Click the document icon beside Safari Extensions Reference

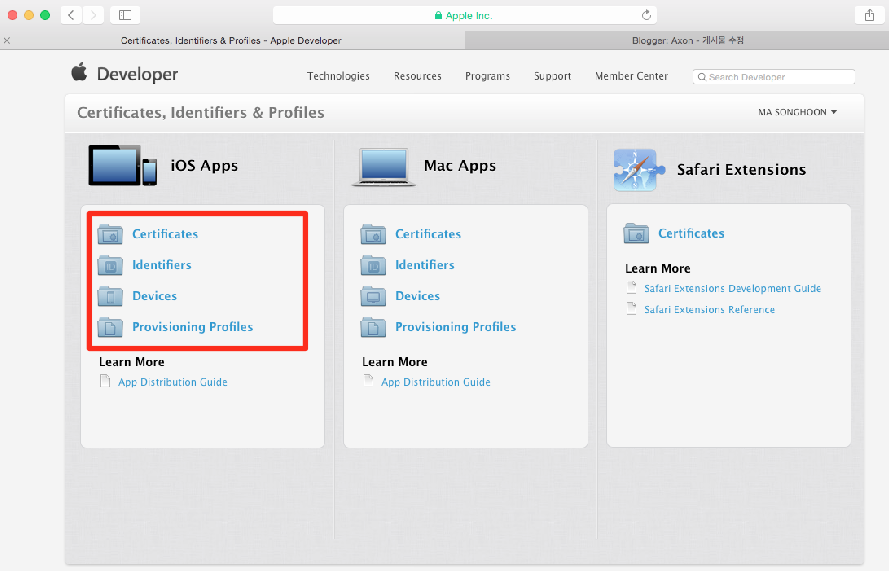pyautogui.click(x=631, y=308)
